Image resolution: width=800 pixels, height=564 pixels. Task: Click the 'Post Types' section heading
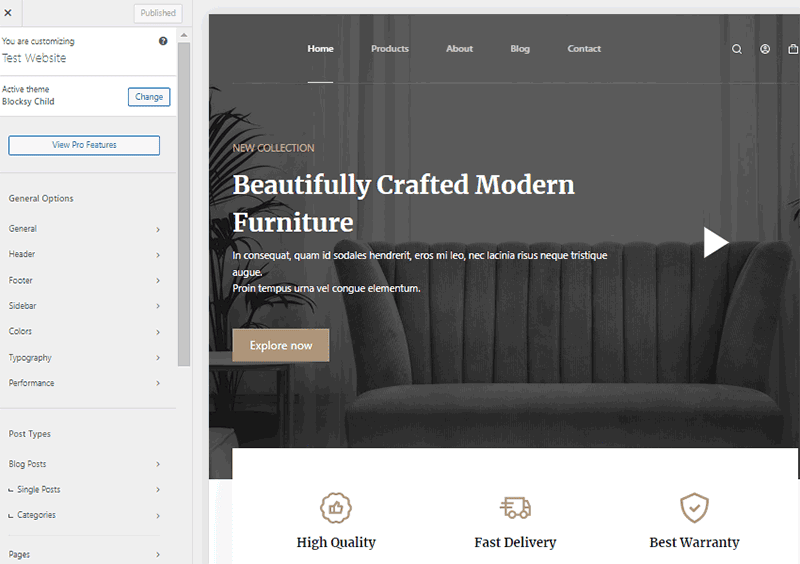click(30, 434)
